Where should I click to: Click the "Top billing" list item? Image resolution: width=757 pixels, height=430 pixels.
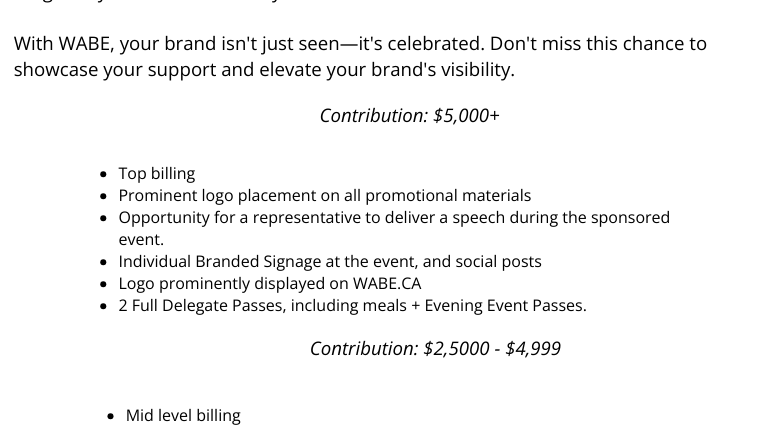click(157, 173)
